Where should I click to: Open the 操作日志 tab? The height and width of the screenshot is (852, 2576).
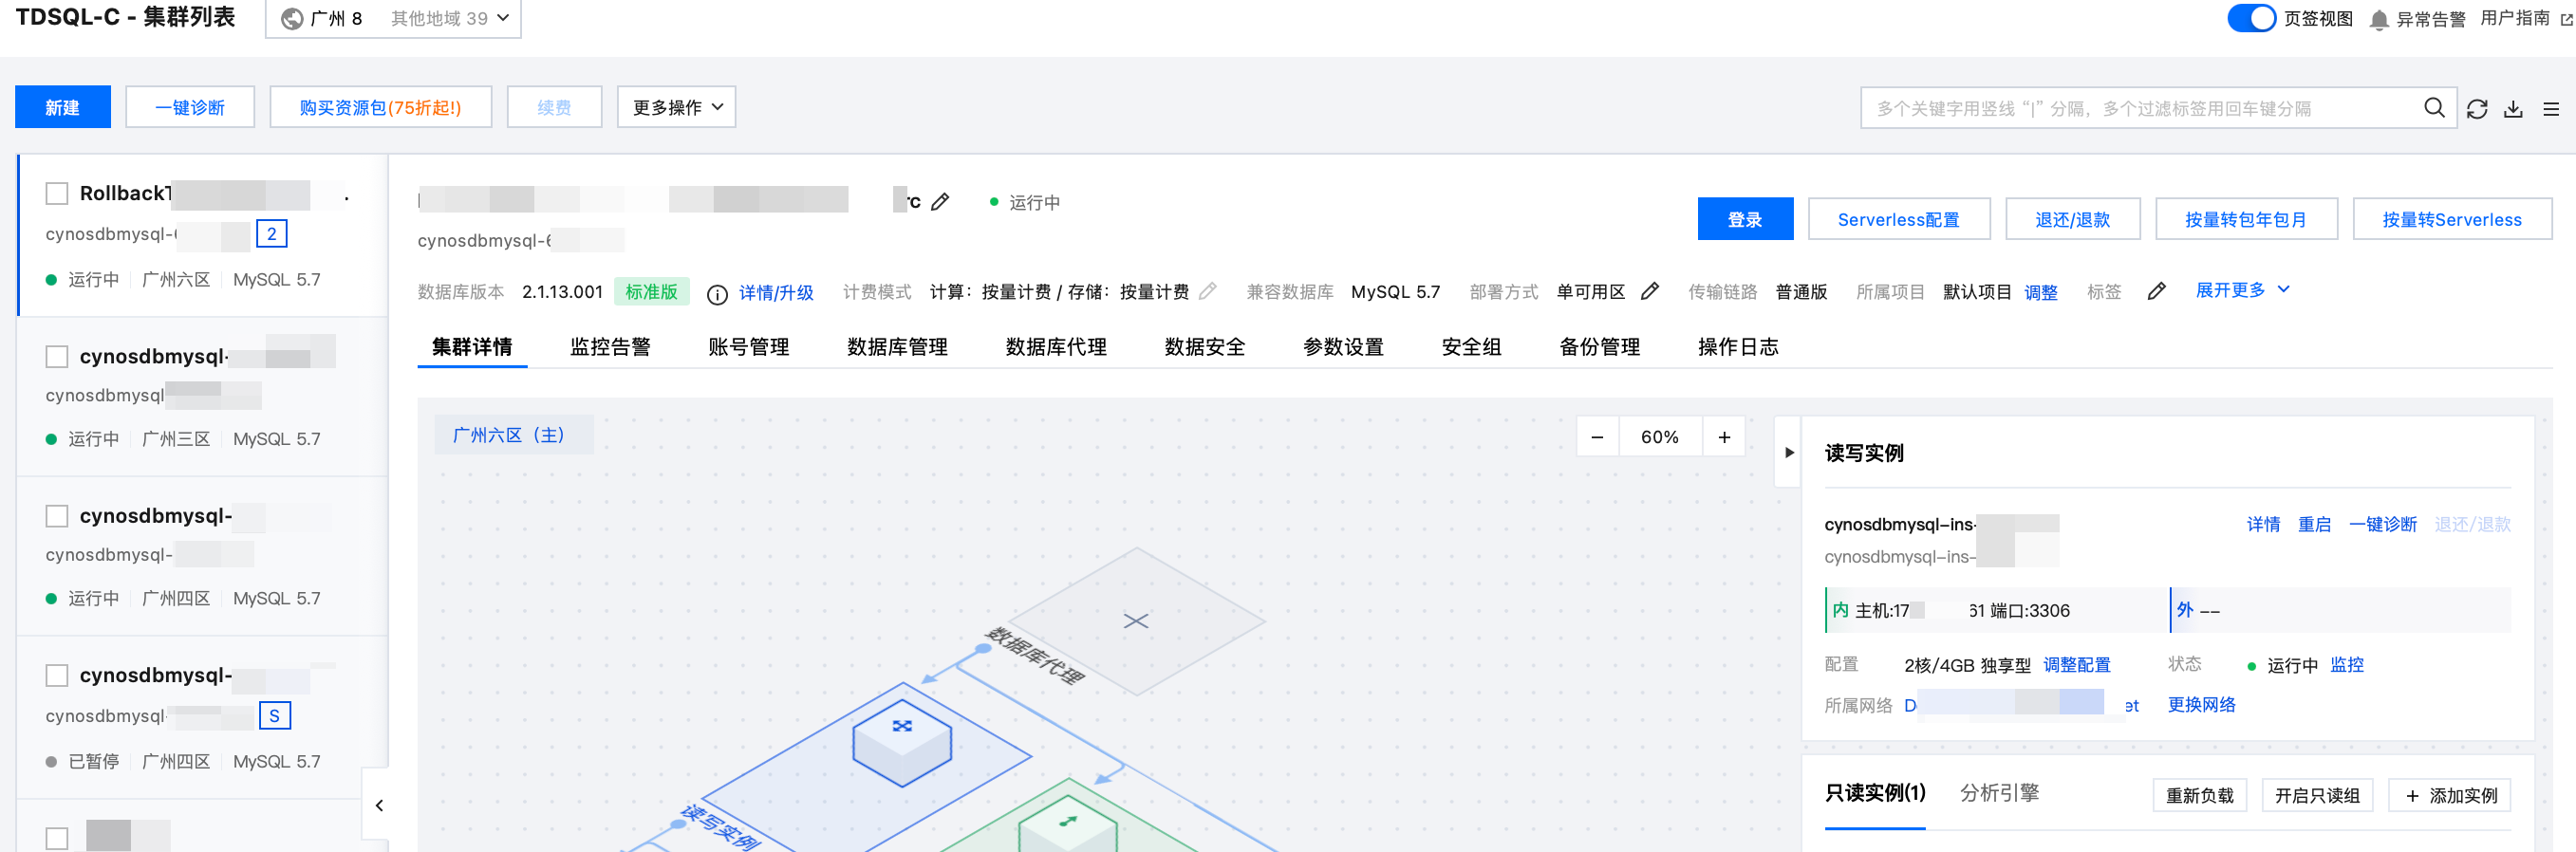pos(1738,347)
